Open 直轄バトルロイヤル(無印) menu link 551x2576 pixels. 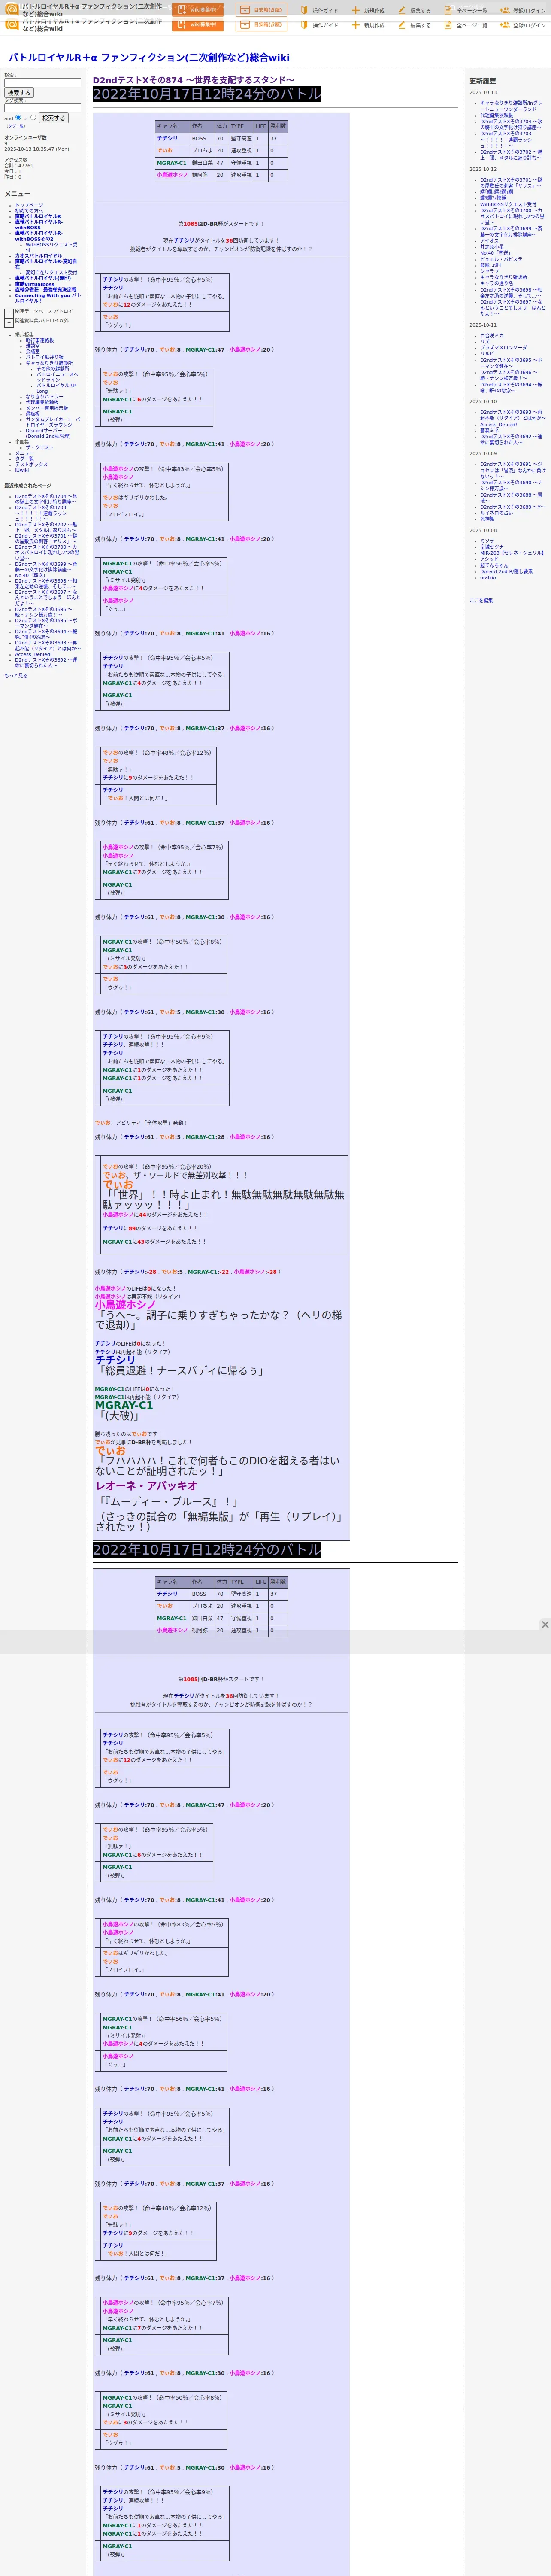click(43, 278)
